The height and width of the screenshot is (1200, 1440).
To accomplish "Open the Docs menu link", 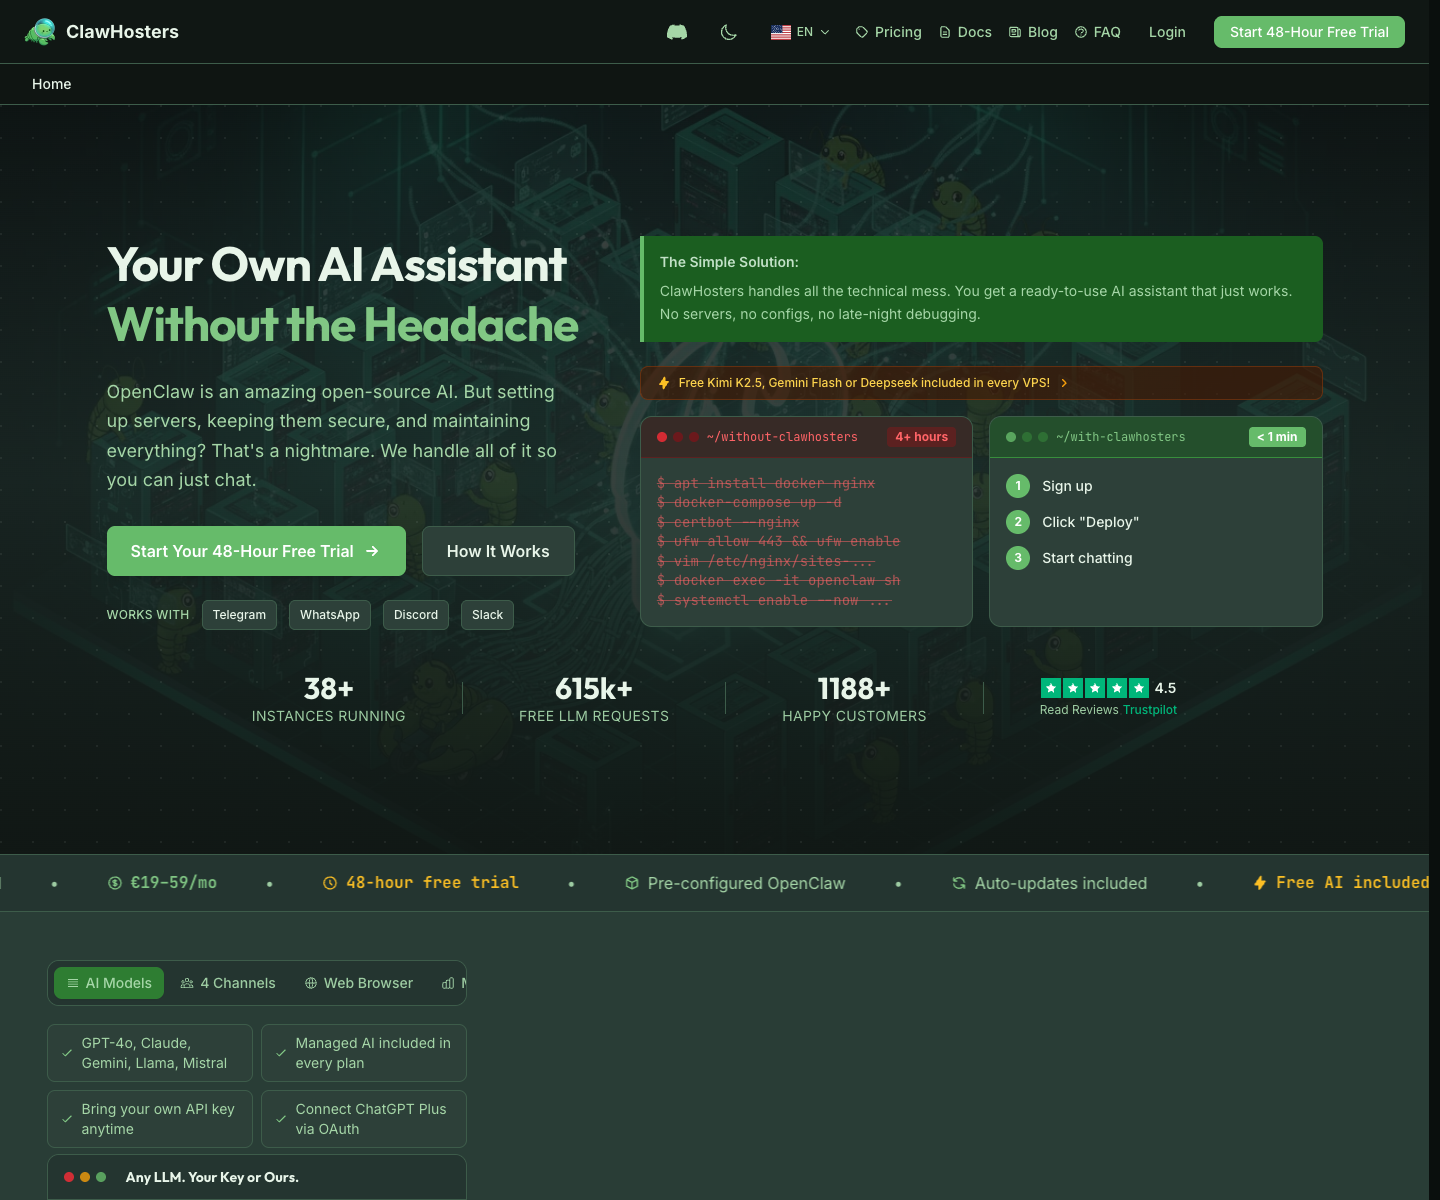I will pos(965,32).
